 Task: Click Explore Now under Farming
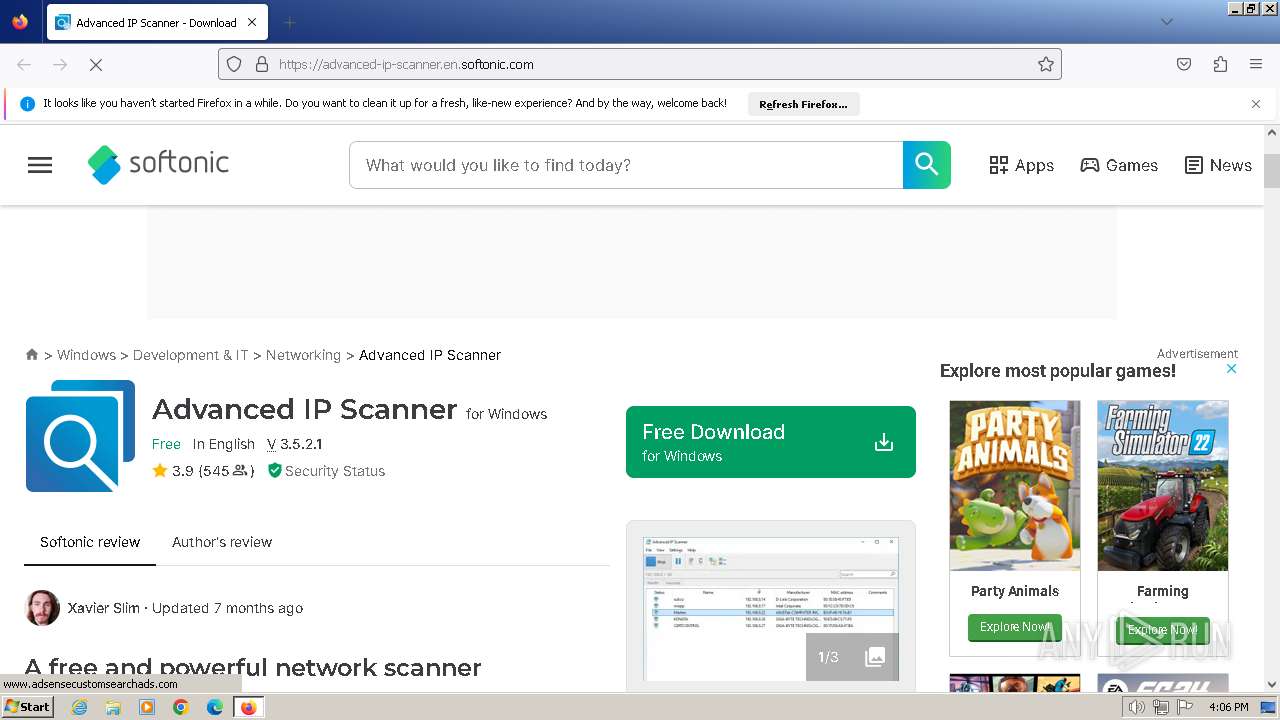1163,630
